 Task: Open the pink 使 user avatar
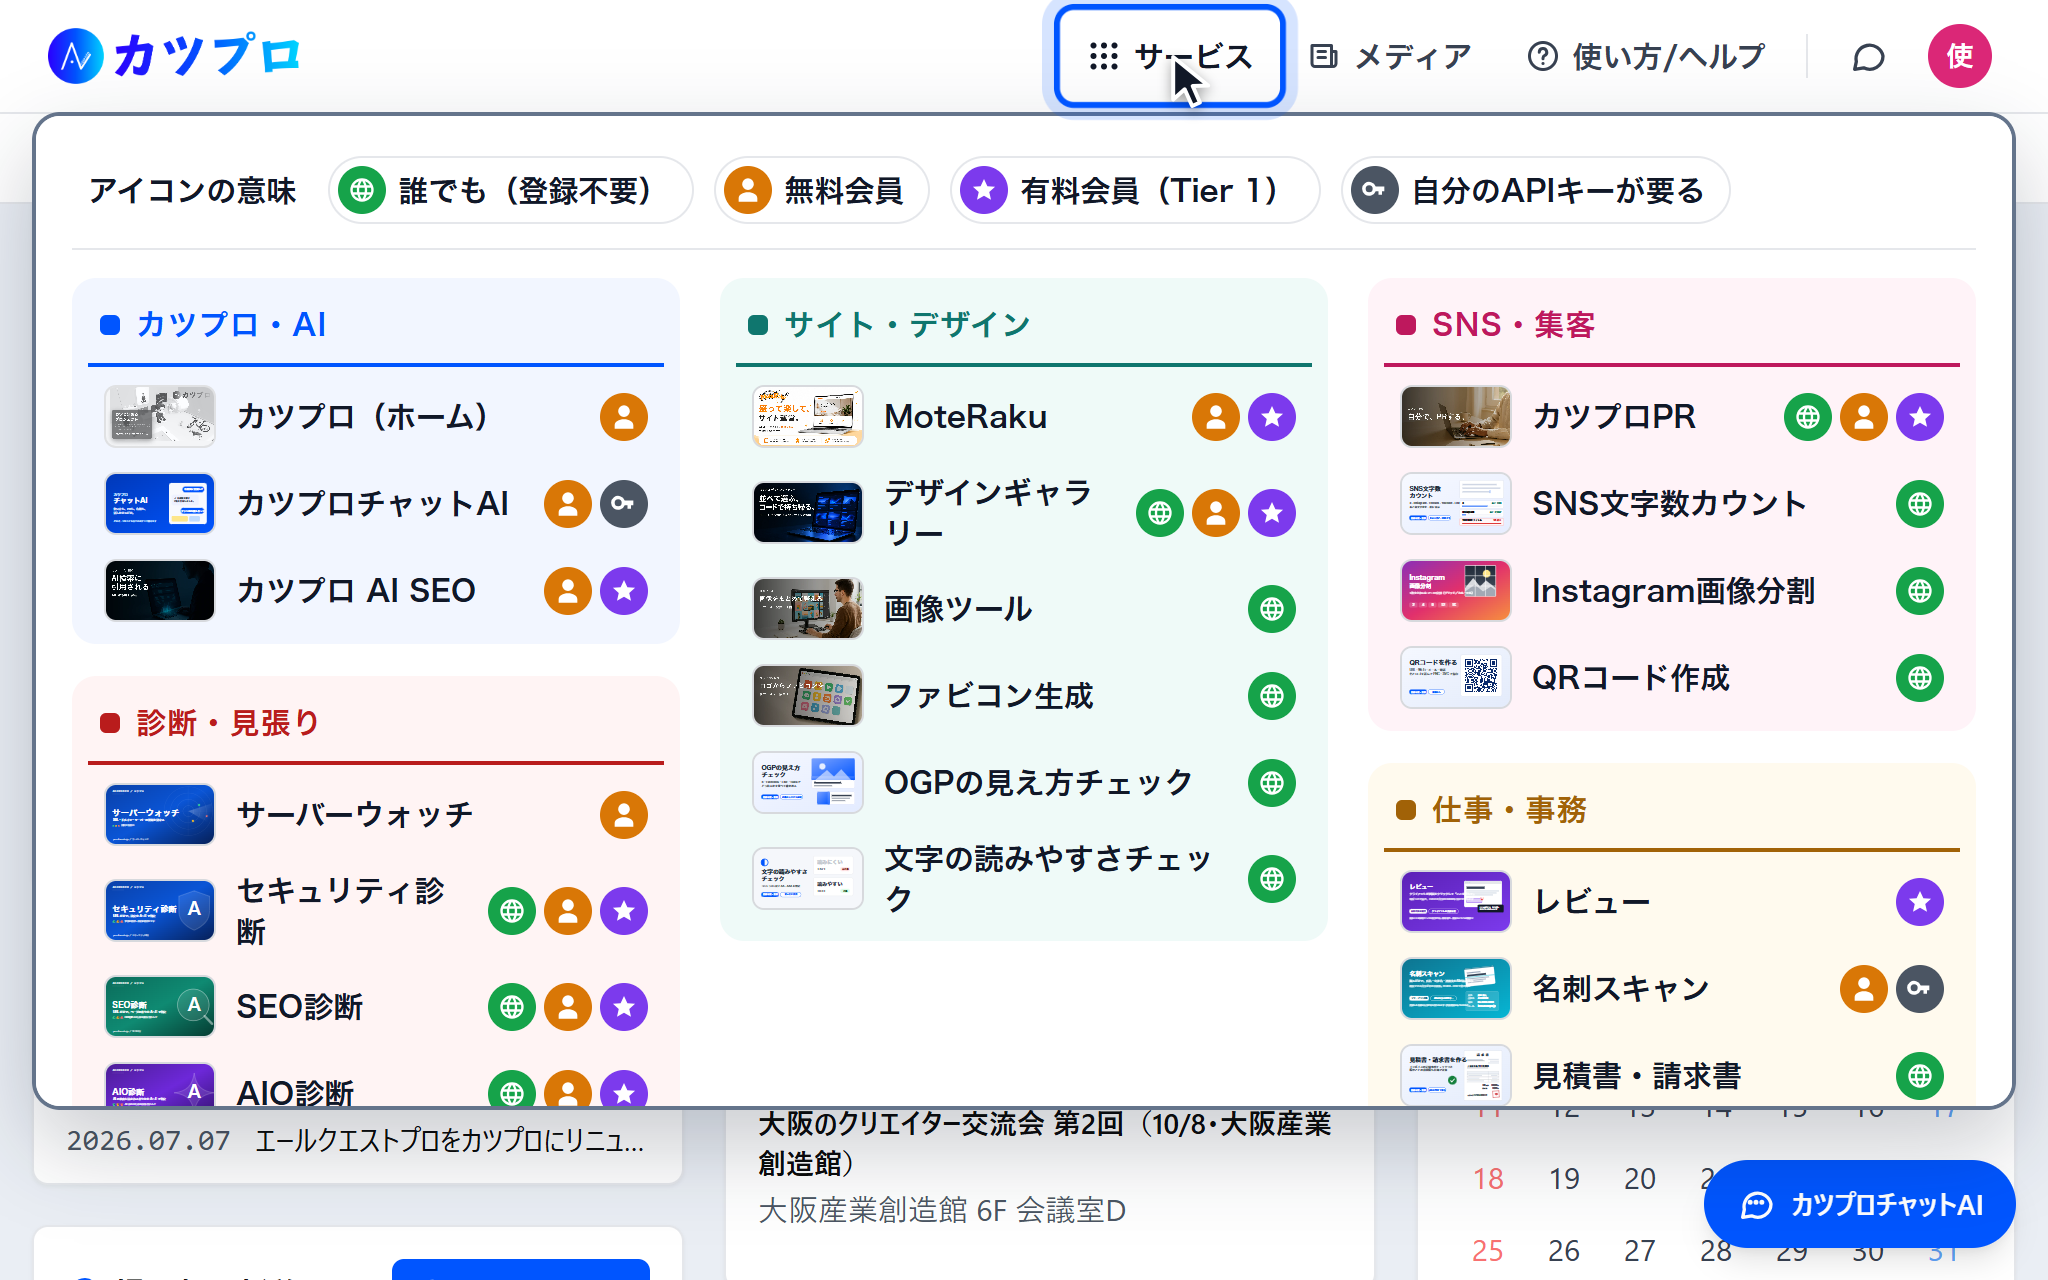pos(1959,56)
